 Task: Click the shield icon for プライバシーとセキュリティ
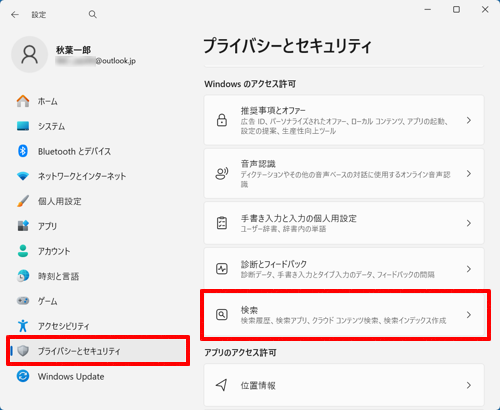(x=23, y=351)
